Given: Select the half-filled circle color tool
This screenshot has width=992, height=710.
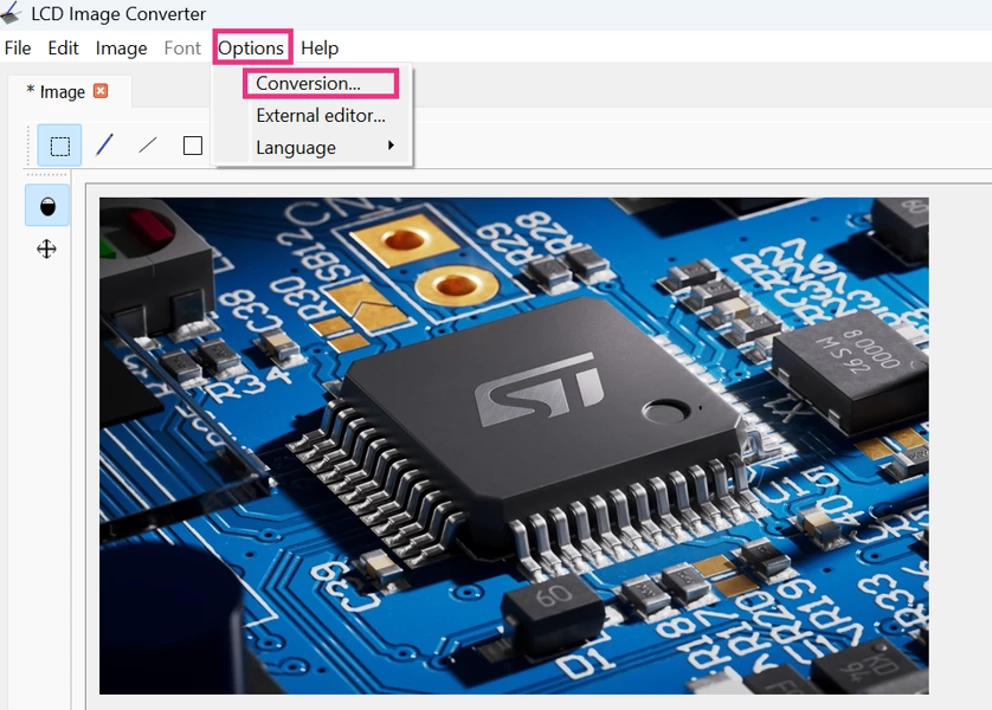Looking at the screenshot, I should coord(47,206).
